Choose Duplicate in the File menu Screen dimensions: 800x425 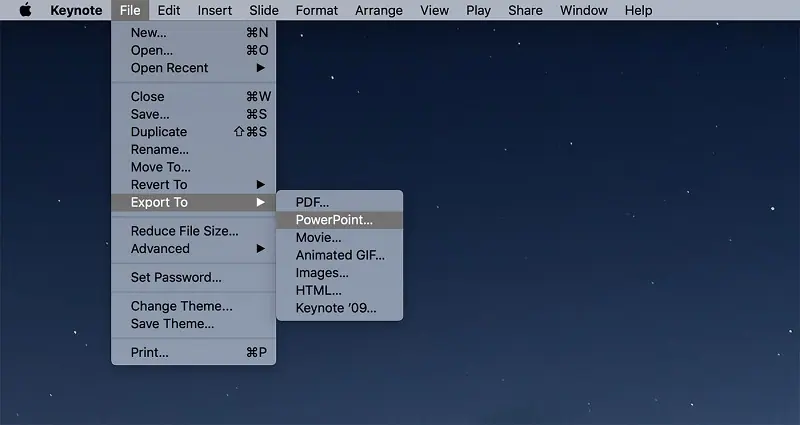tap(193, 132)
